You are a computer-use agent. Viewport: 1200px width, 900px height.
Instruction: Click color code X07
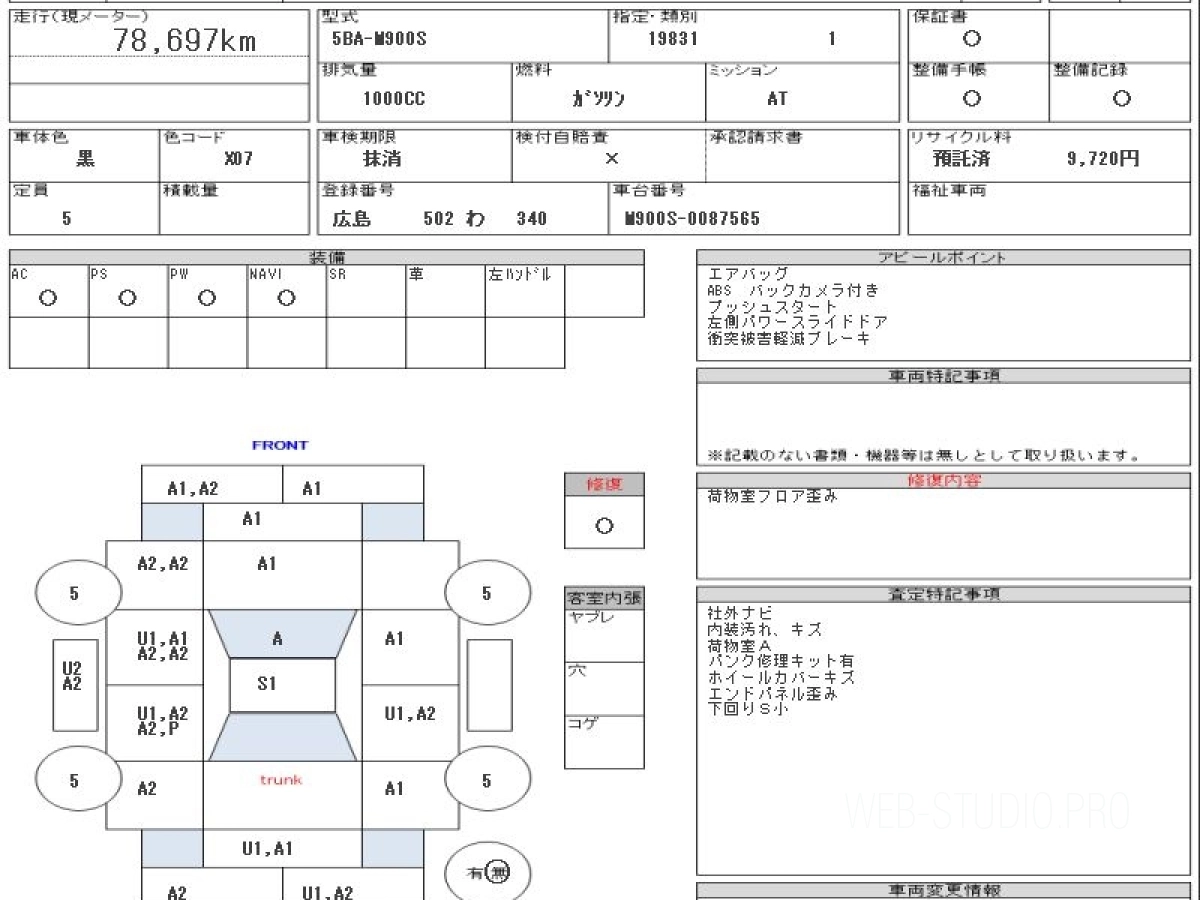(x=238, y=159)
